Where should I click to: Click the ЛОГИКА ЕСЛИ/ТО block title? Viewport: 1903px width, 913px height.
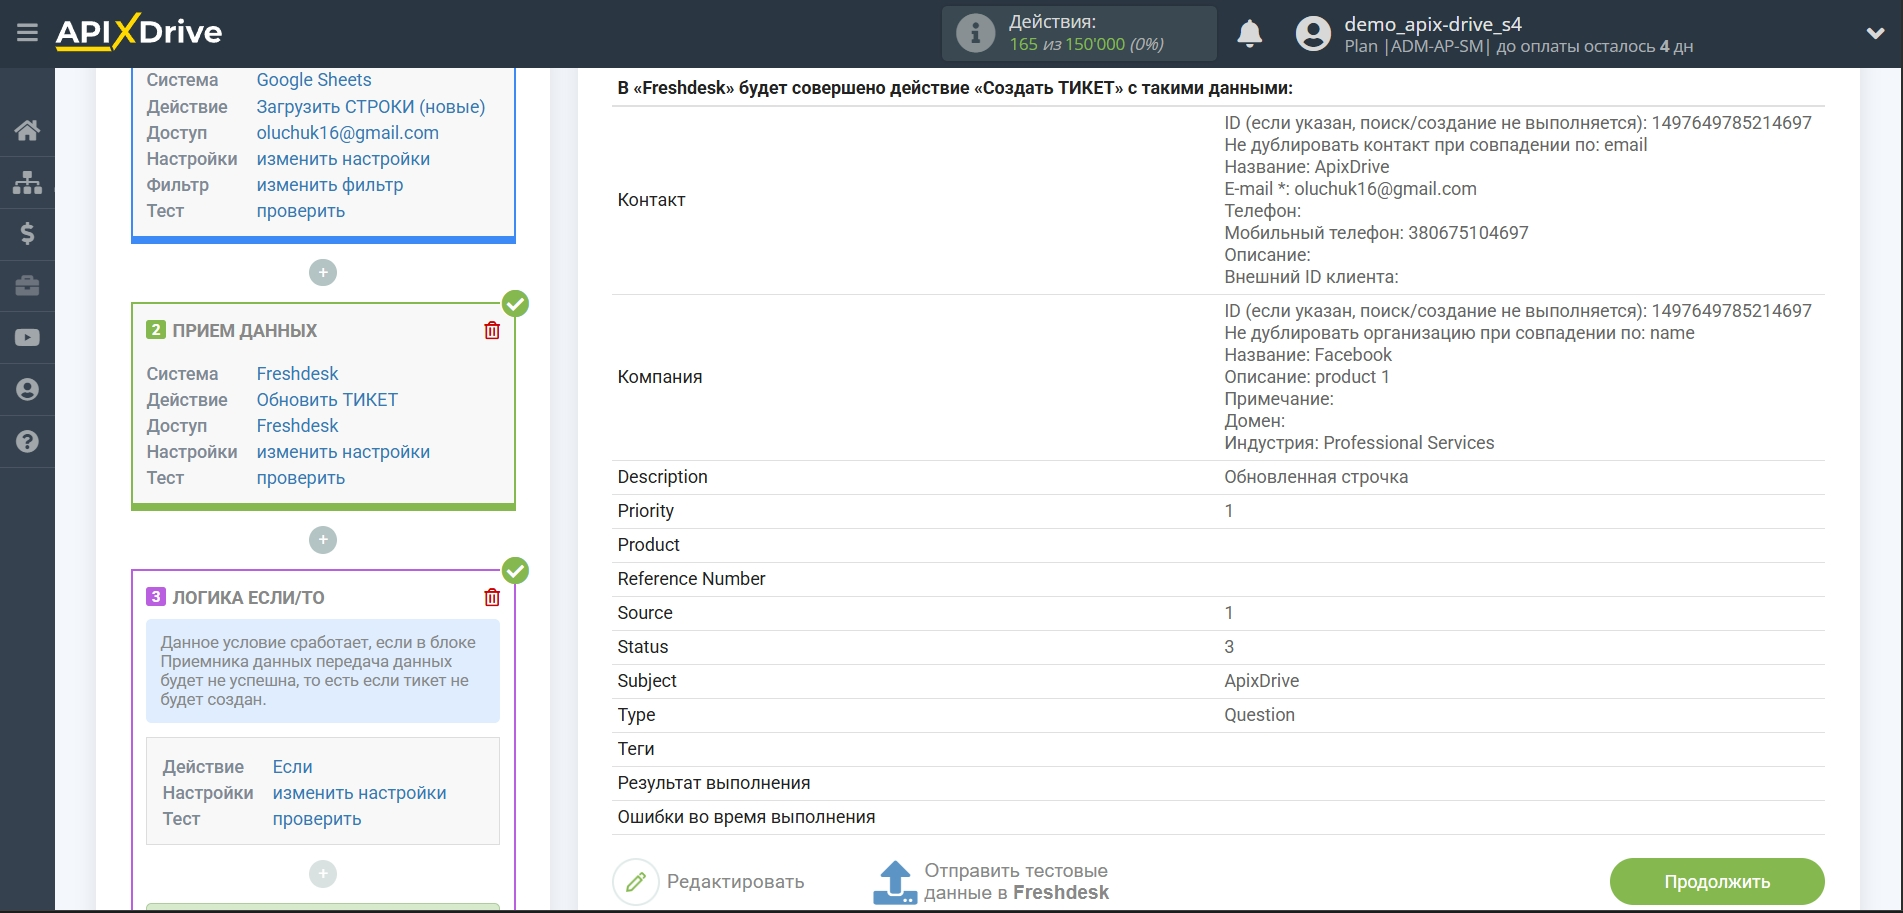coord(249,598)
